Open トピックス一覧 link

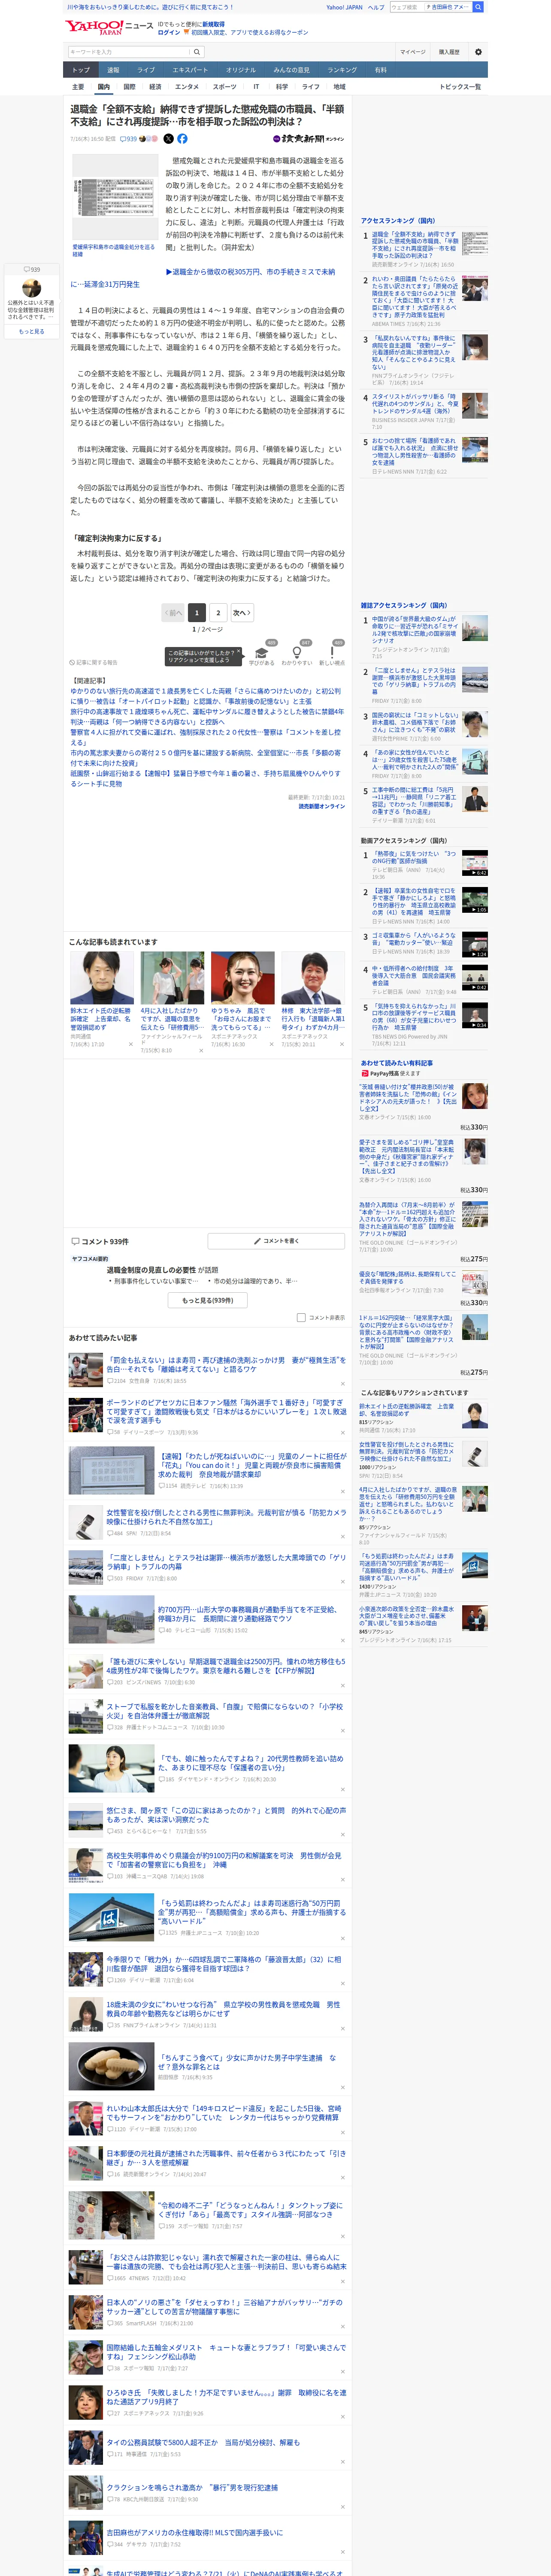[x=460, y=87]
